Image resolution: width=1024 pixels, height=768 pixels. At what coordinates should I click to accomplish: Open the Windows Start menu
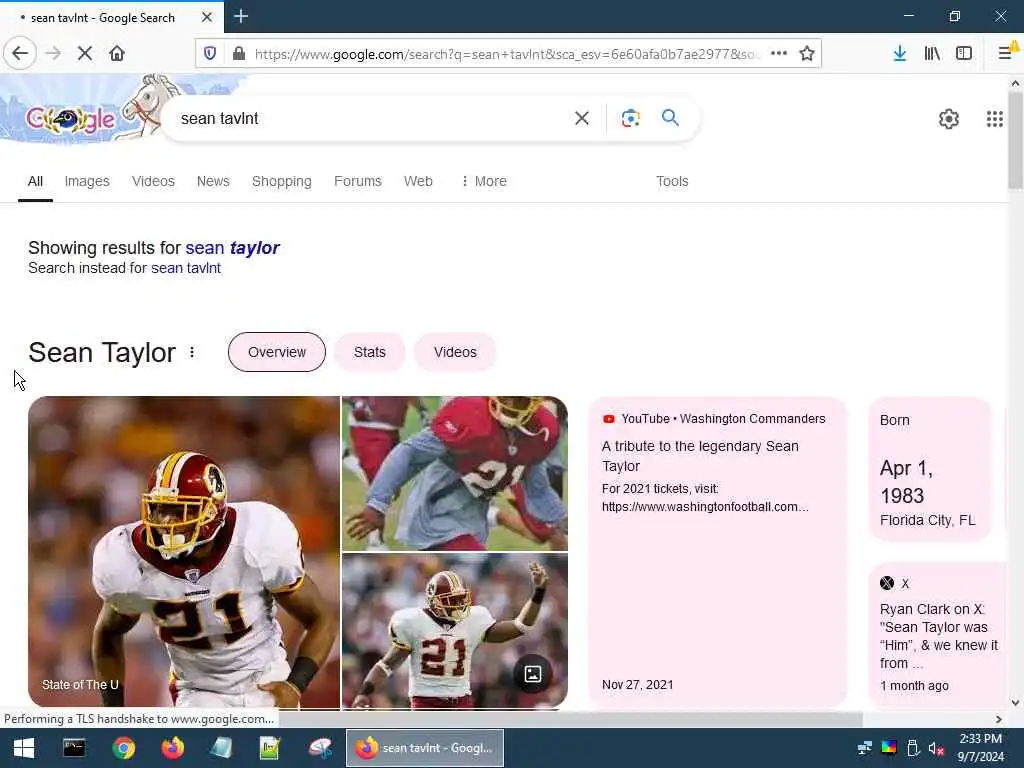[x=24, y=748]
